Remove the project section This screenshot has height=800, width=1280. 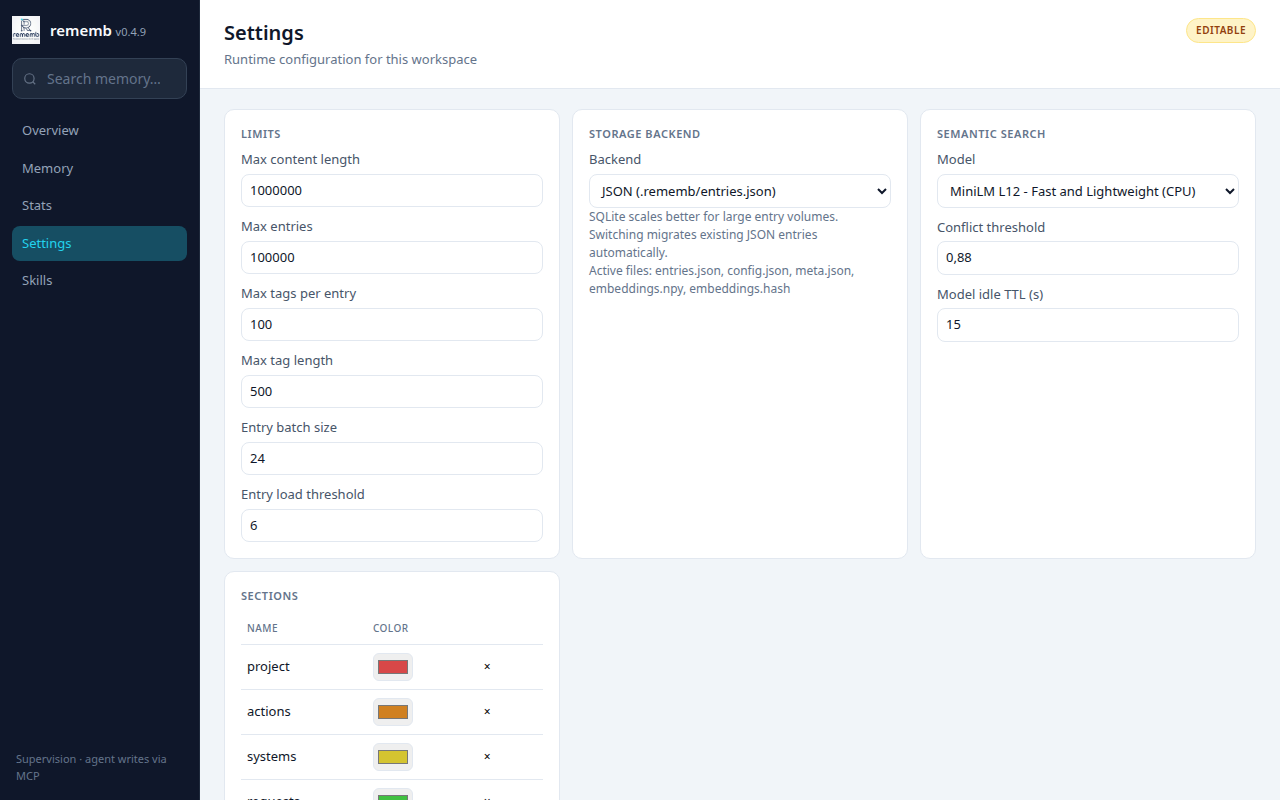pos(487,666)
